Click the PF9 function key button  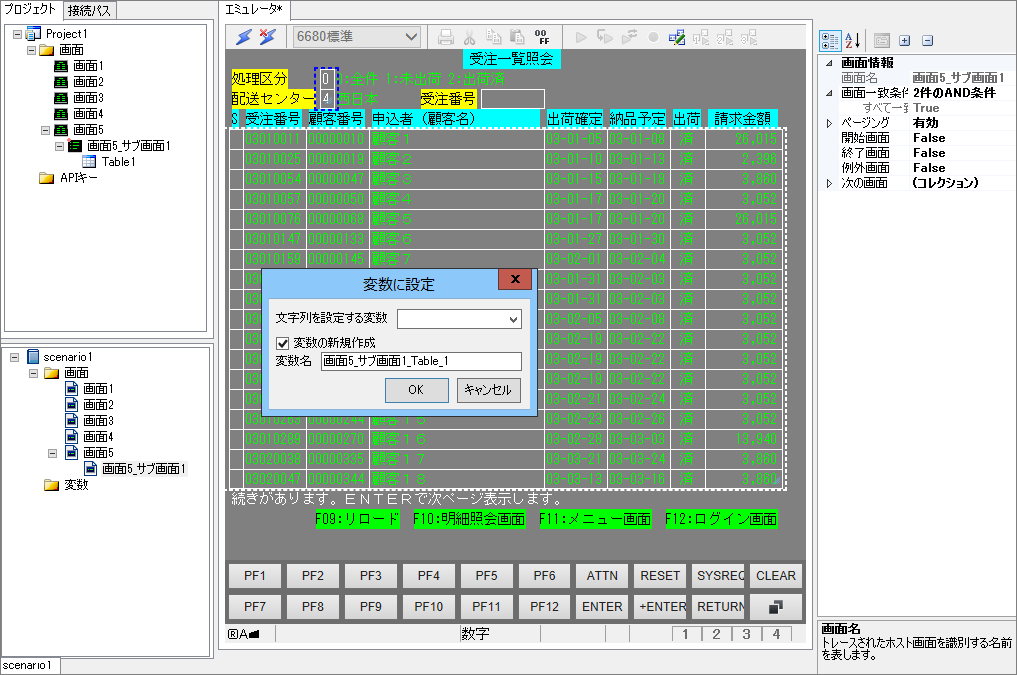click(370, 607)
